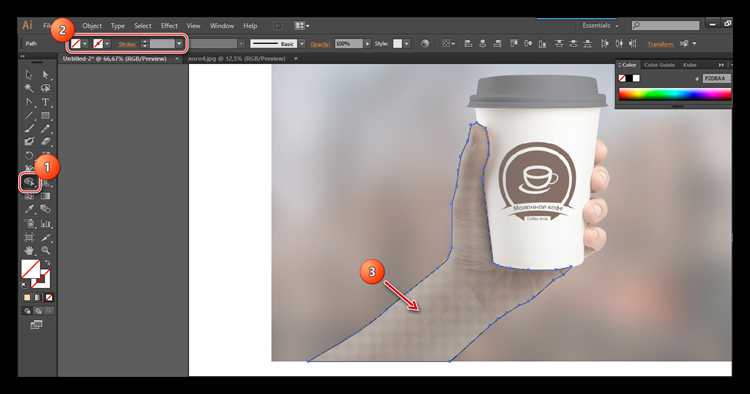Click the orange Opacity link
Viewport: 750px width, 394px height.
(320, 44)
